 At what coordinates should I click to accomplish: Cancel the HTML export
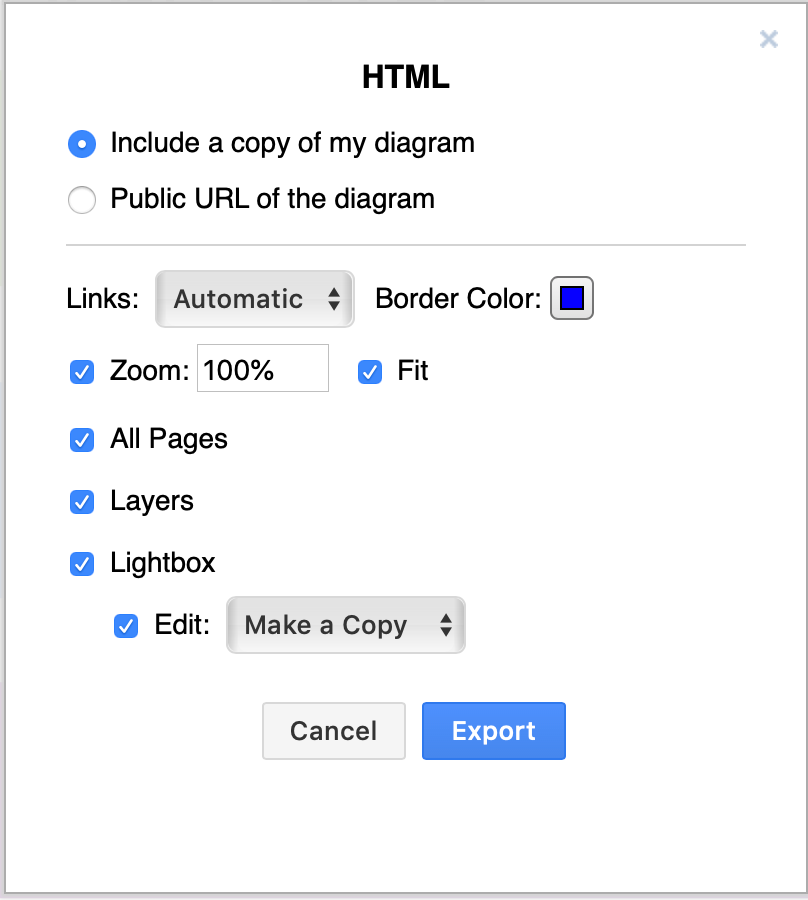point(333,731)
